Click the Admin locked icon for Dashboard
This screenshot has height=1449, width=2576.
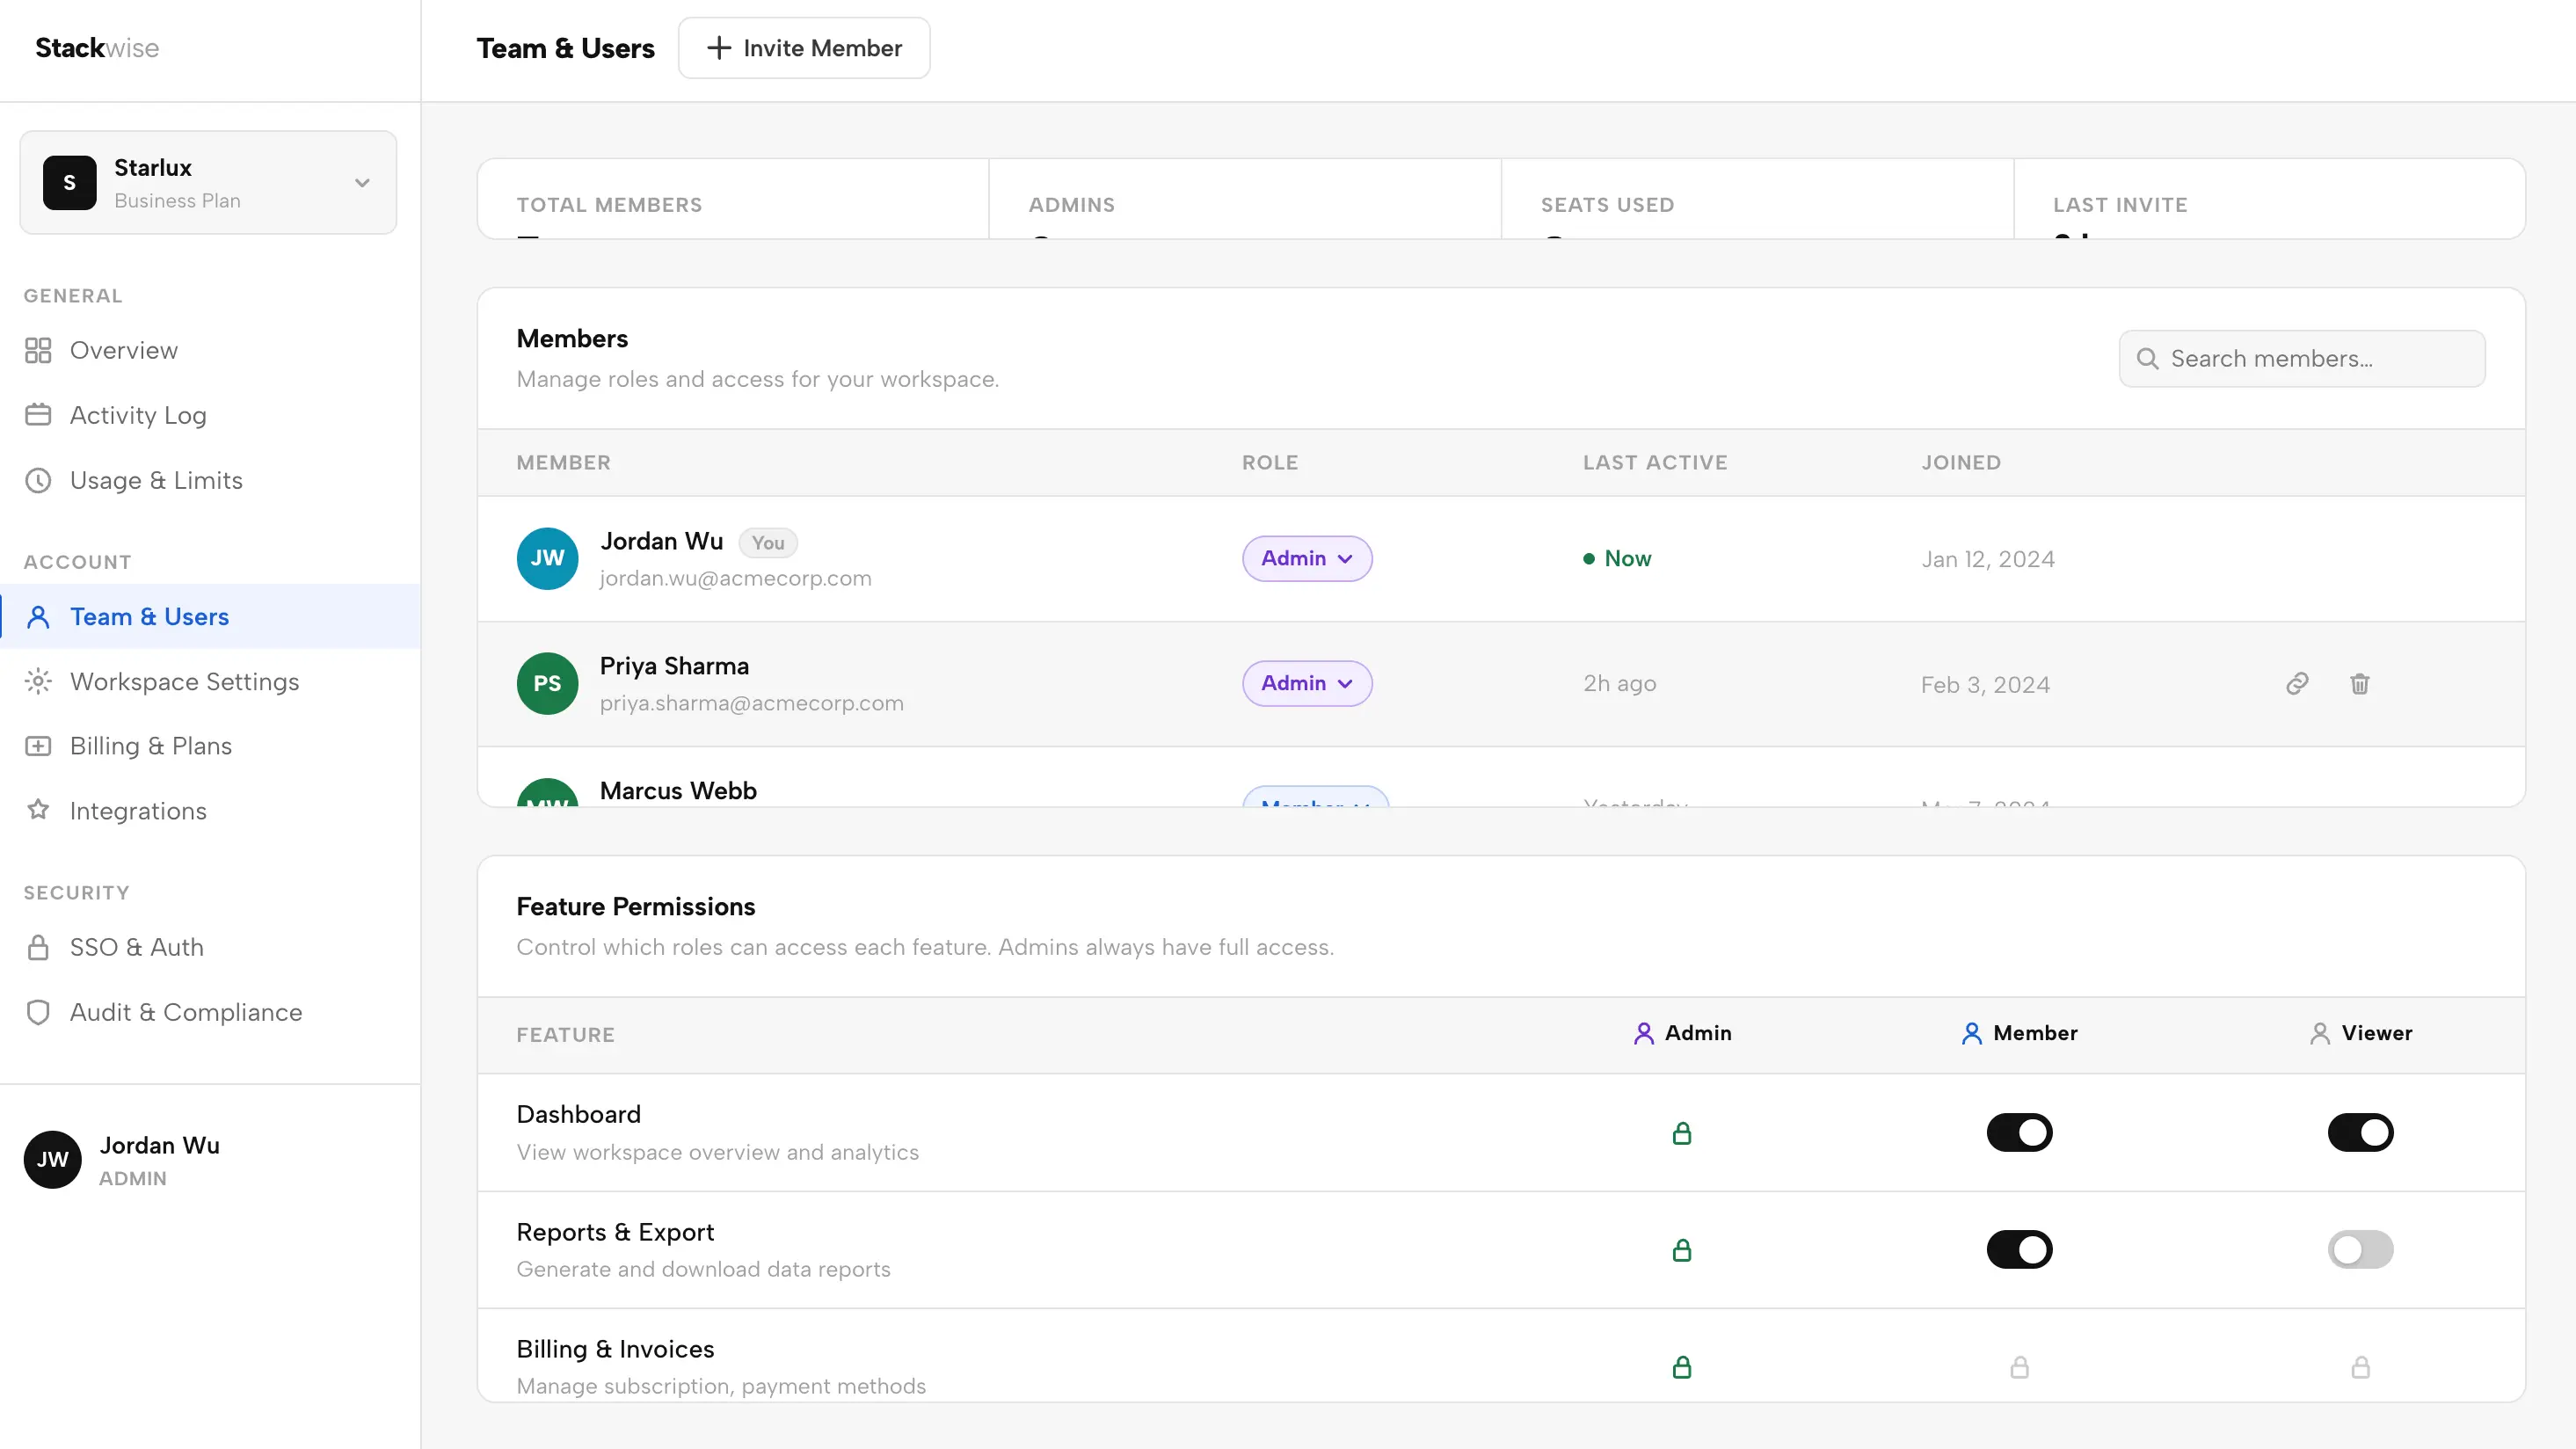pyautogui.click(x=1682, y=1133)
